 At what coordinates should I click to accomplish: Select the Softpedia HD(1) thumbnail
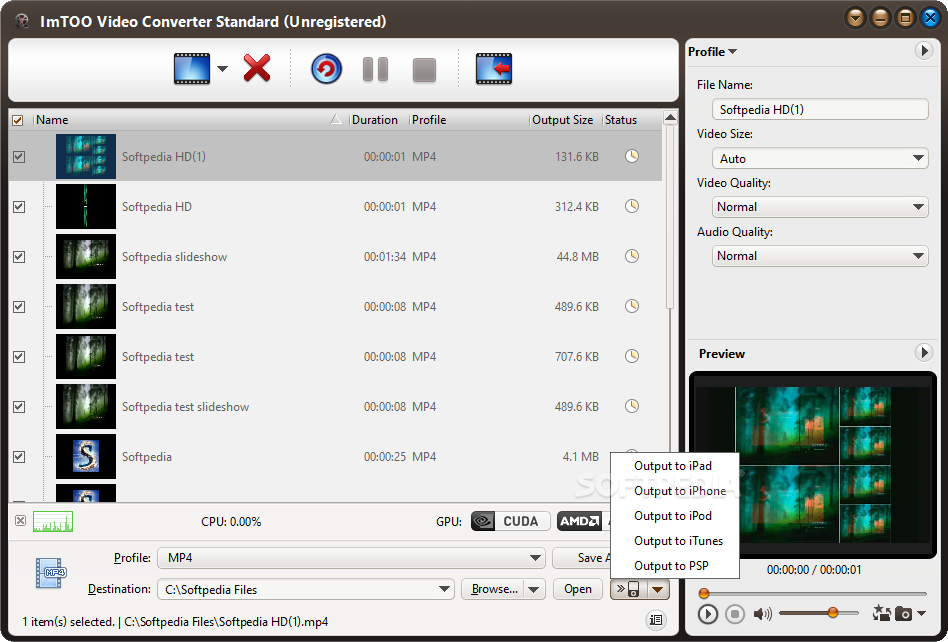point(86,157)
